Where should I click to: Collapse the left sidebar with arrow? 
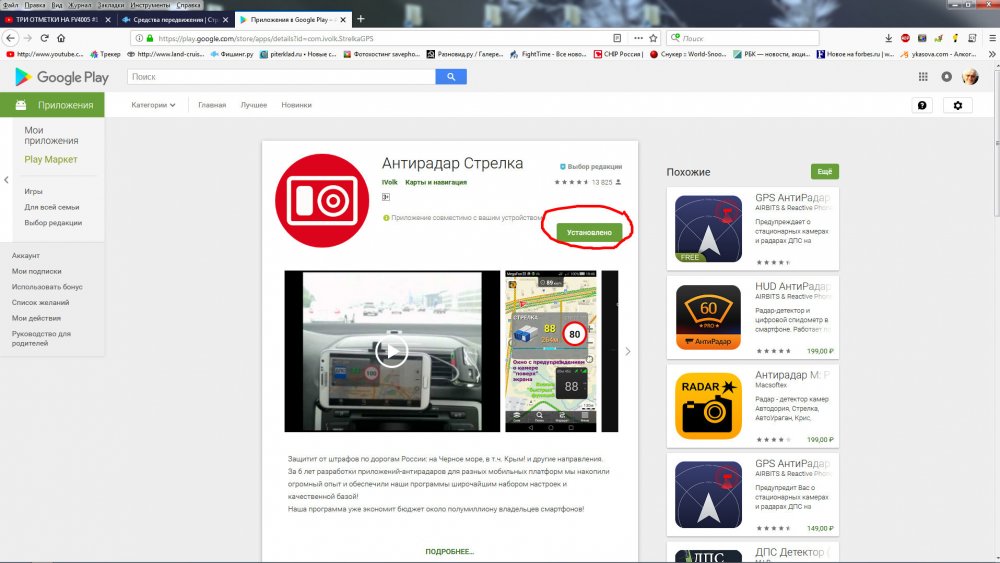tap(6, 180)
